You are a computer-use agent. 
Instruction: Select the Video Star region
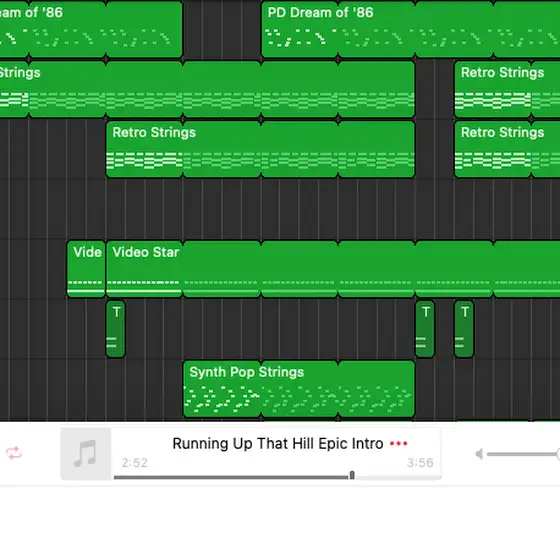coord(333,269)
